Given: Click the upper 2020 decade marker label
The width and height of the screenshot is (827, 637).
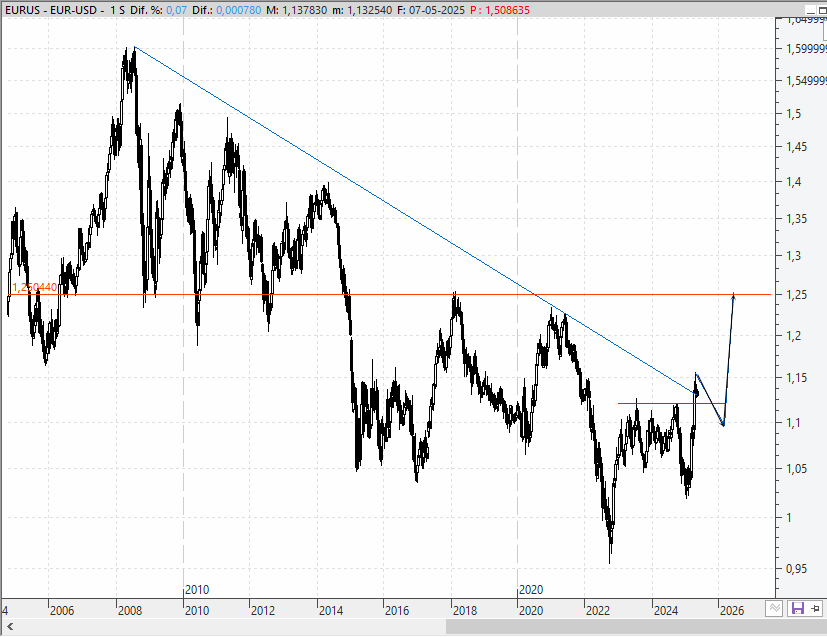Looking at the screenshot, I should click(x=531, y=590).
